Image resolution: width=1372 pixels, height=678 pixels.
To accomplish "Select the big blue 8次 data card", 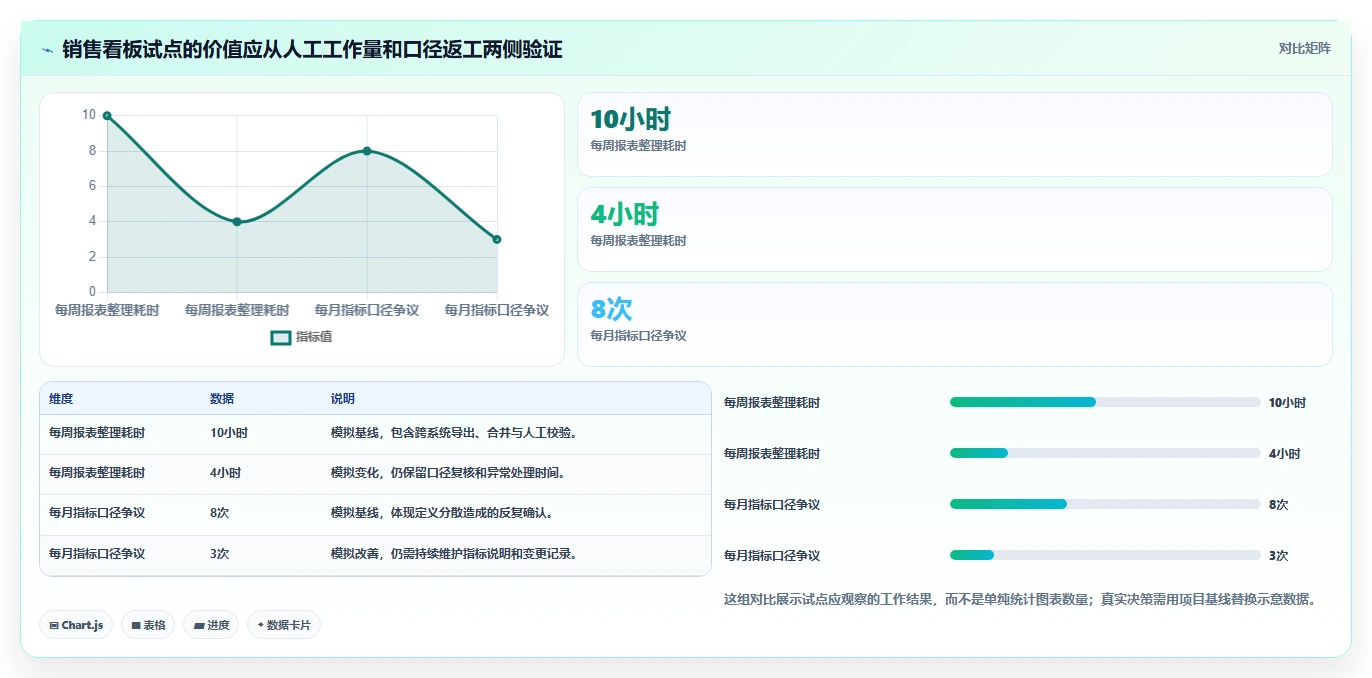I will [955, 324].
